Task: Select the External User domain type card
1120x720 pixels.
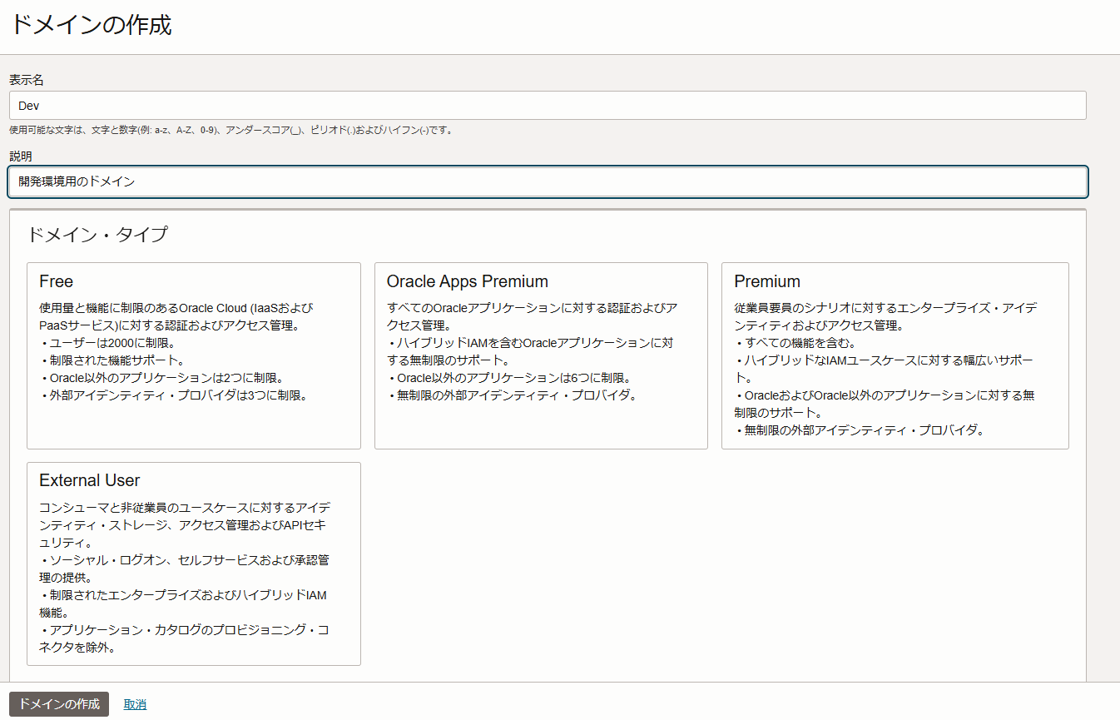Action: pos(194,564)
